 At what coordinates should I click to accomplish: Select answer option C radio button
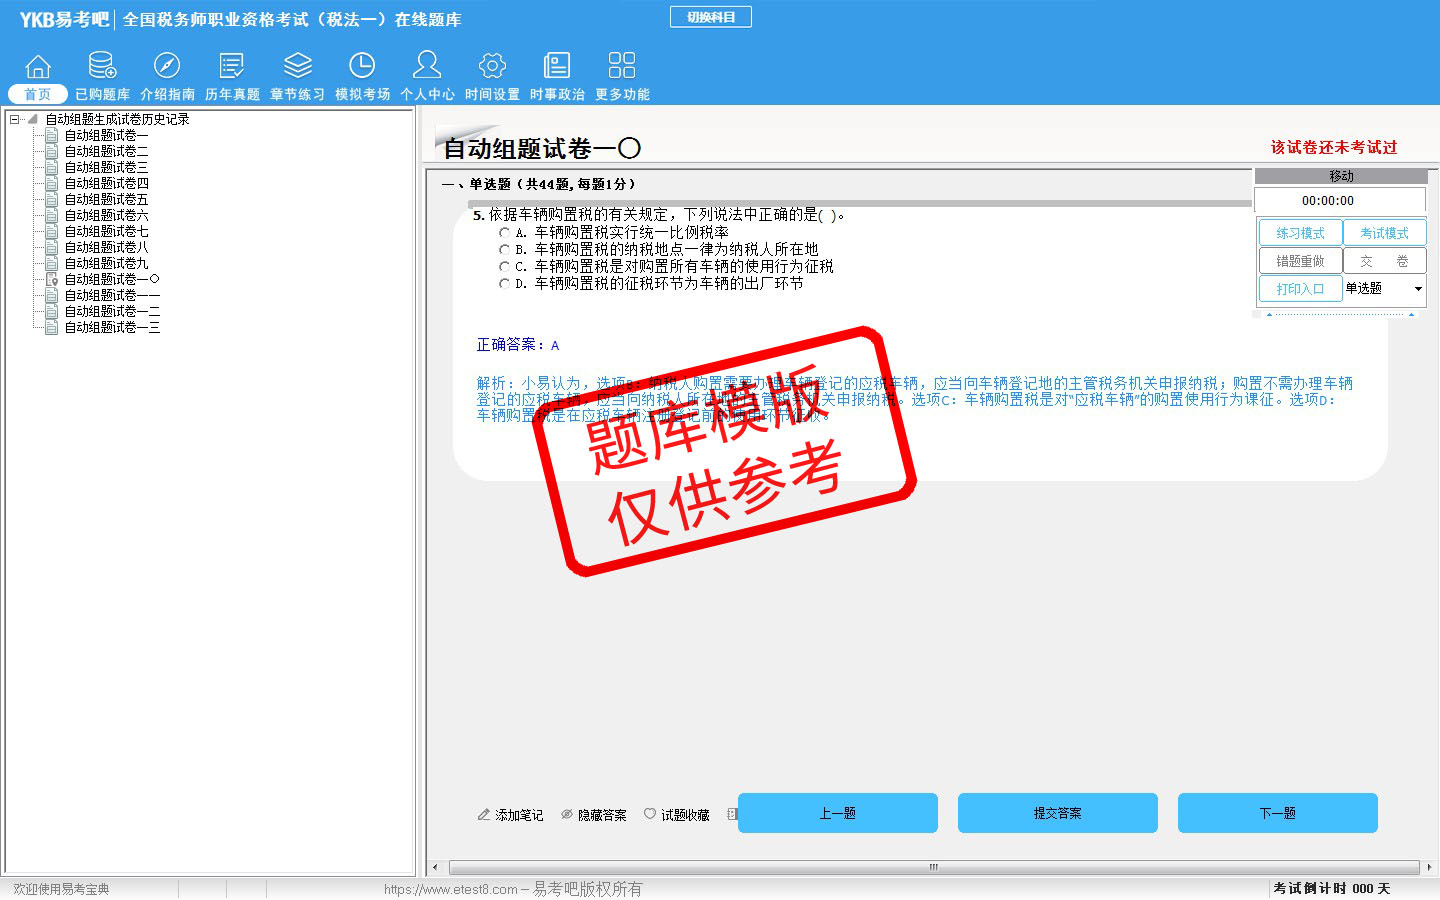505,267
